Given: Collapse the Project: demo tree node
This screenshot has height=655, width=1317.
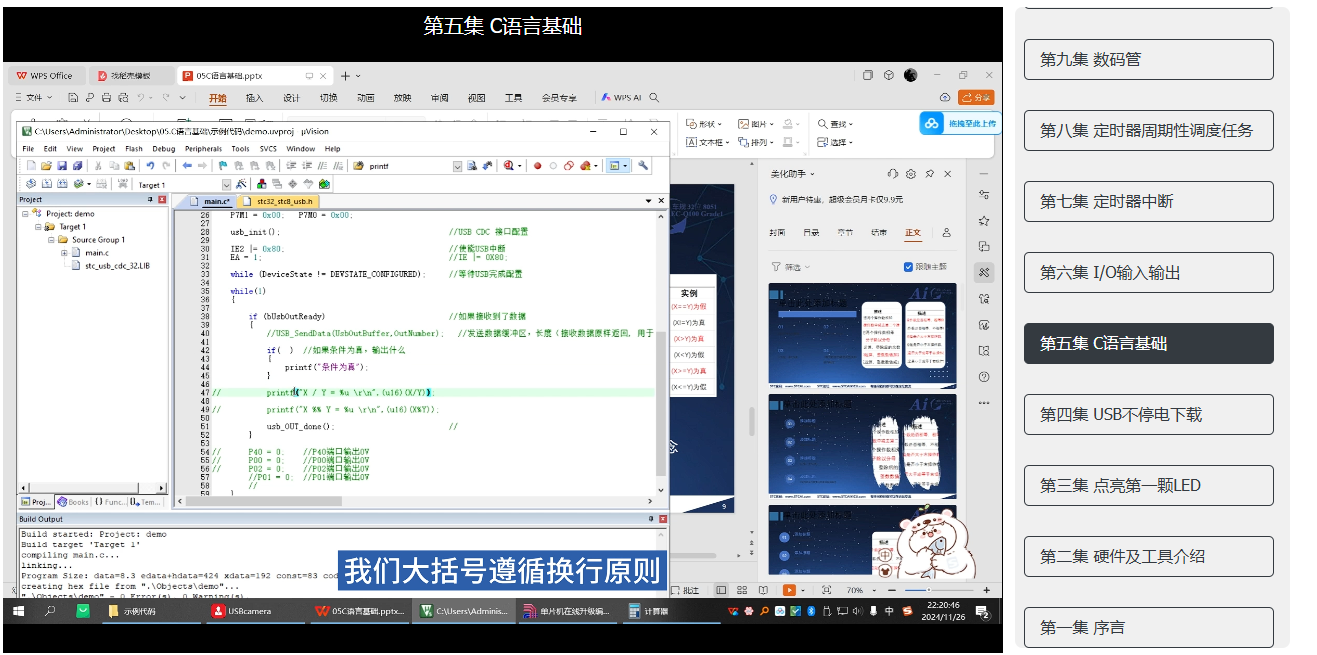Looking at the screenshot, I should point(25,213).
